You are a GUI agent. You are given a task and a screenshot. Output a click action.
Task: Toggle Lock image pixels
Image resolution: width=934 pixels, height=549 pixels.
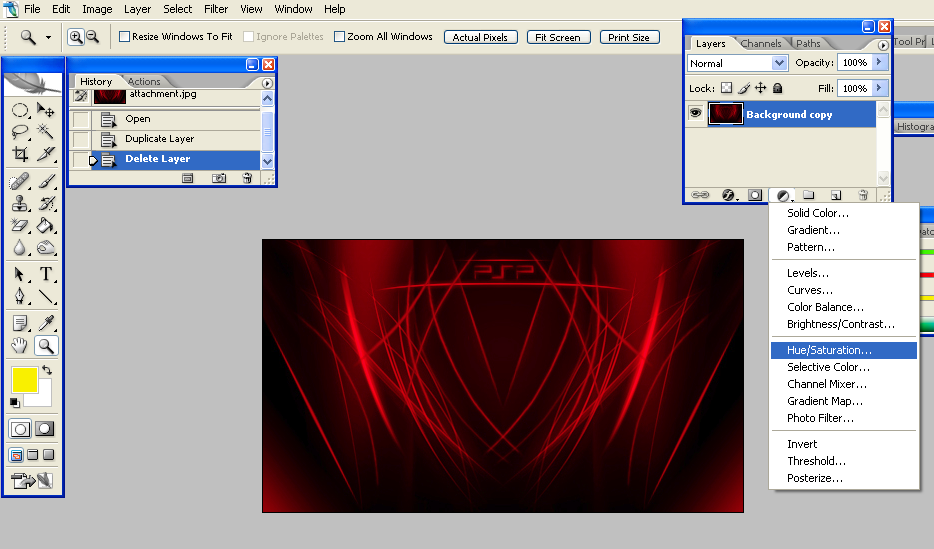(743, 88)
